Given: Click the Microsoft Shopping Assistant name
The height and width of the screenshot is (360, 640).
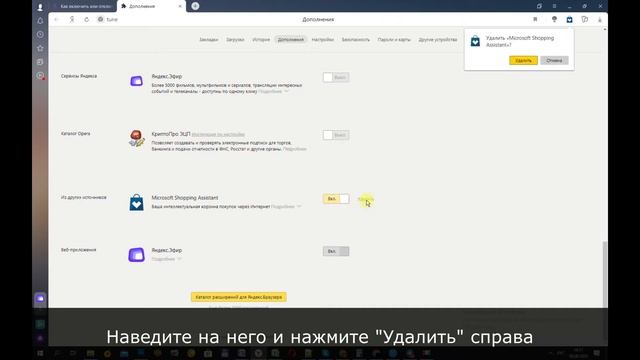Looking at the screenshot, I should coord(184,198).
